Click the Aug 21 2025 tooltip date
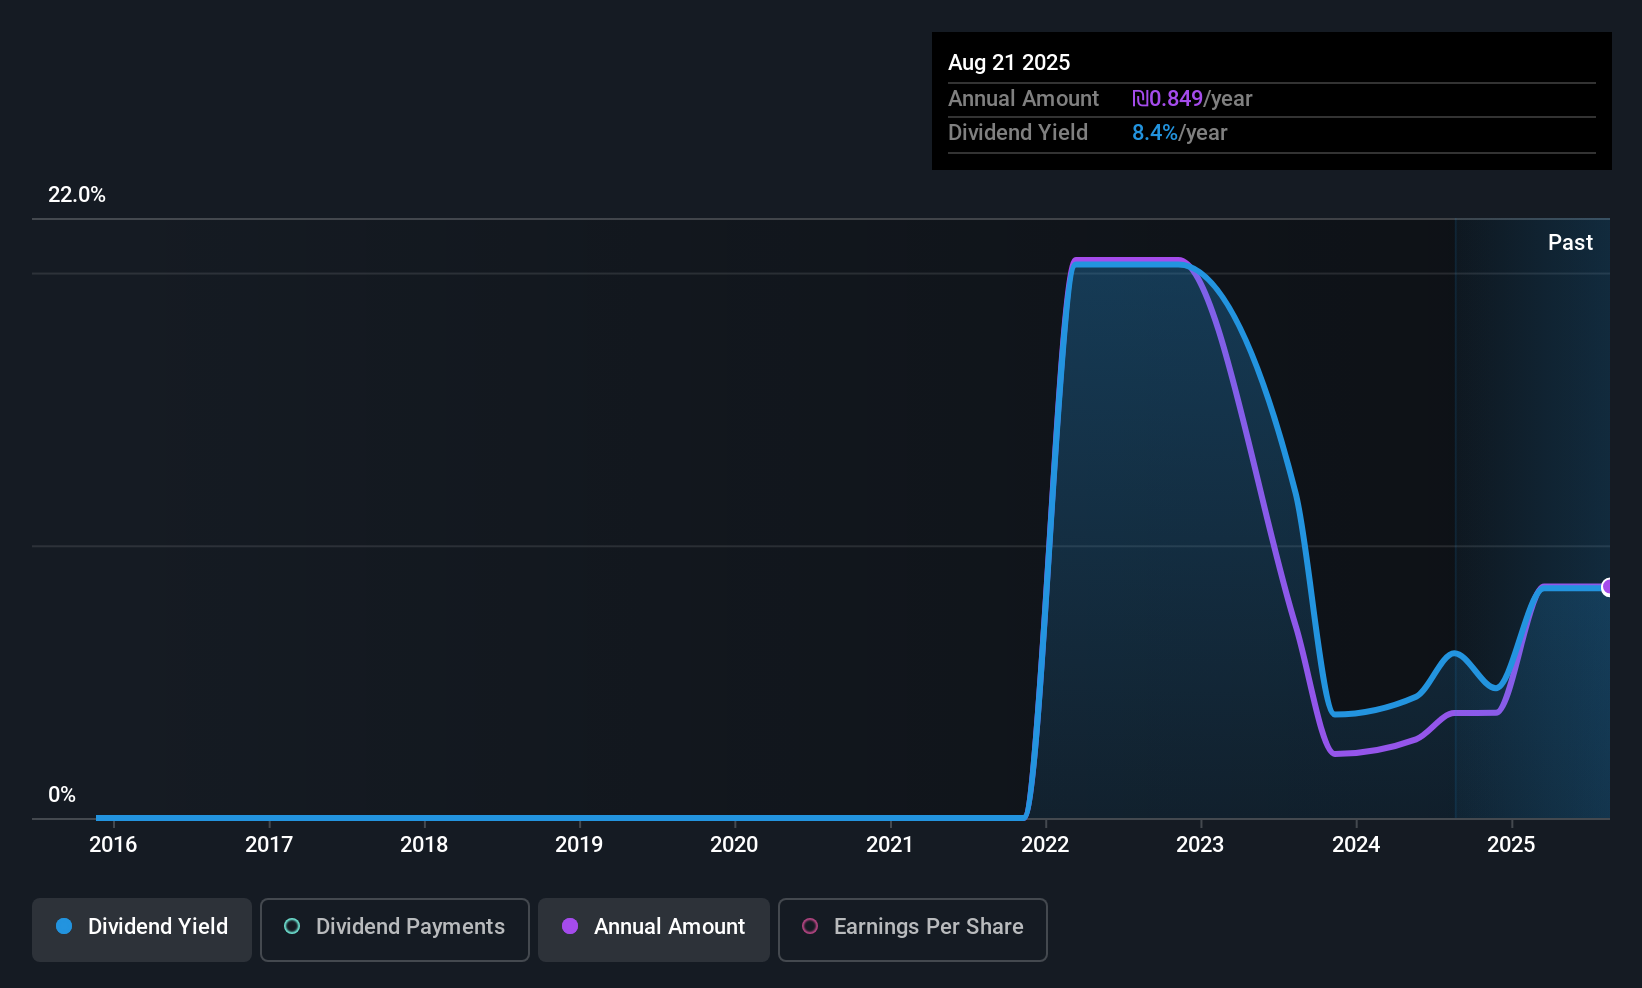Viewport: 1642px width, 988px height. click(x=1009, y=63)
